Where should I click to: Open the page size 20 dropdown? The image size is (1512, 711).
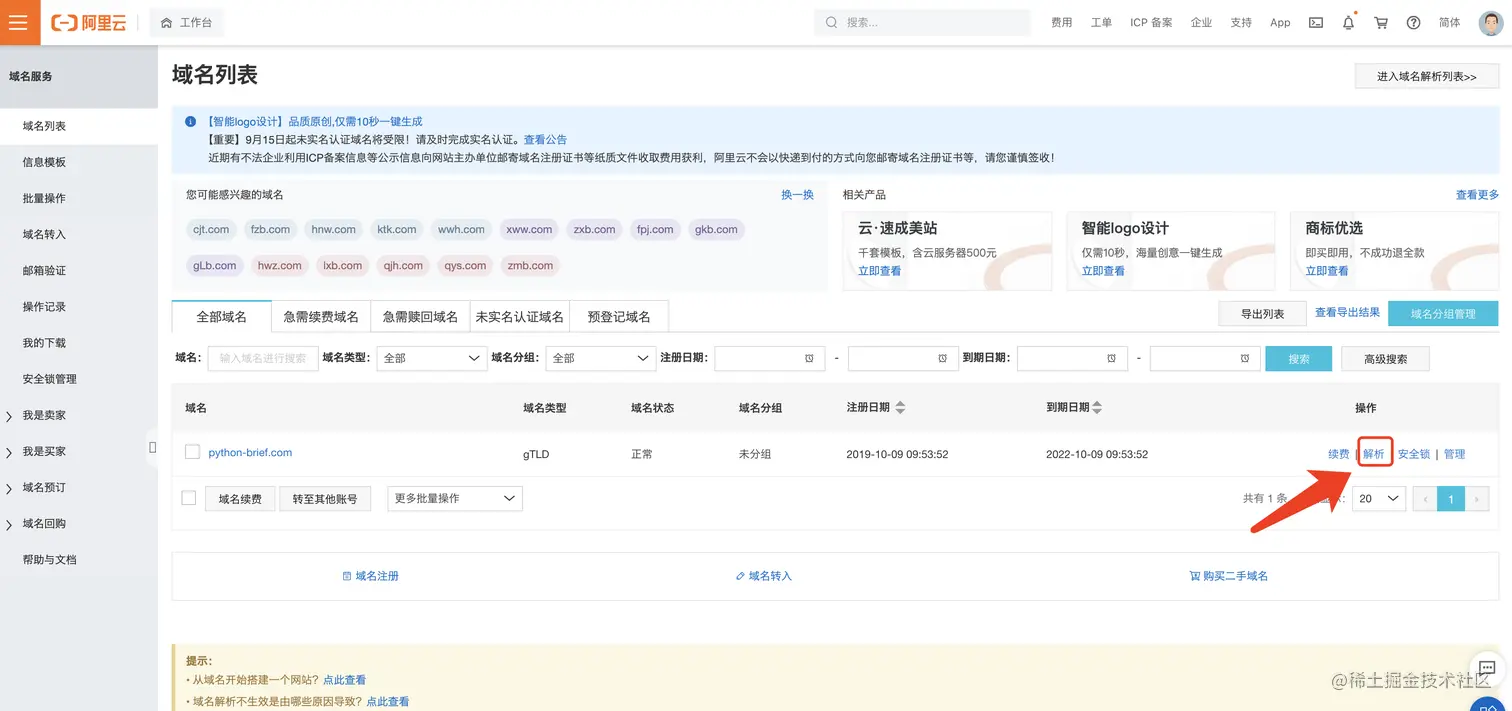(1379, 498)
